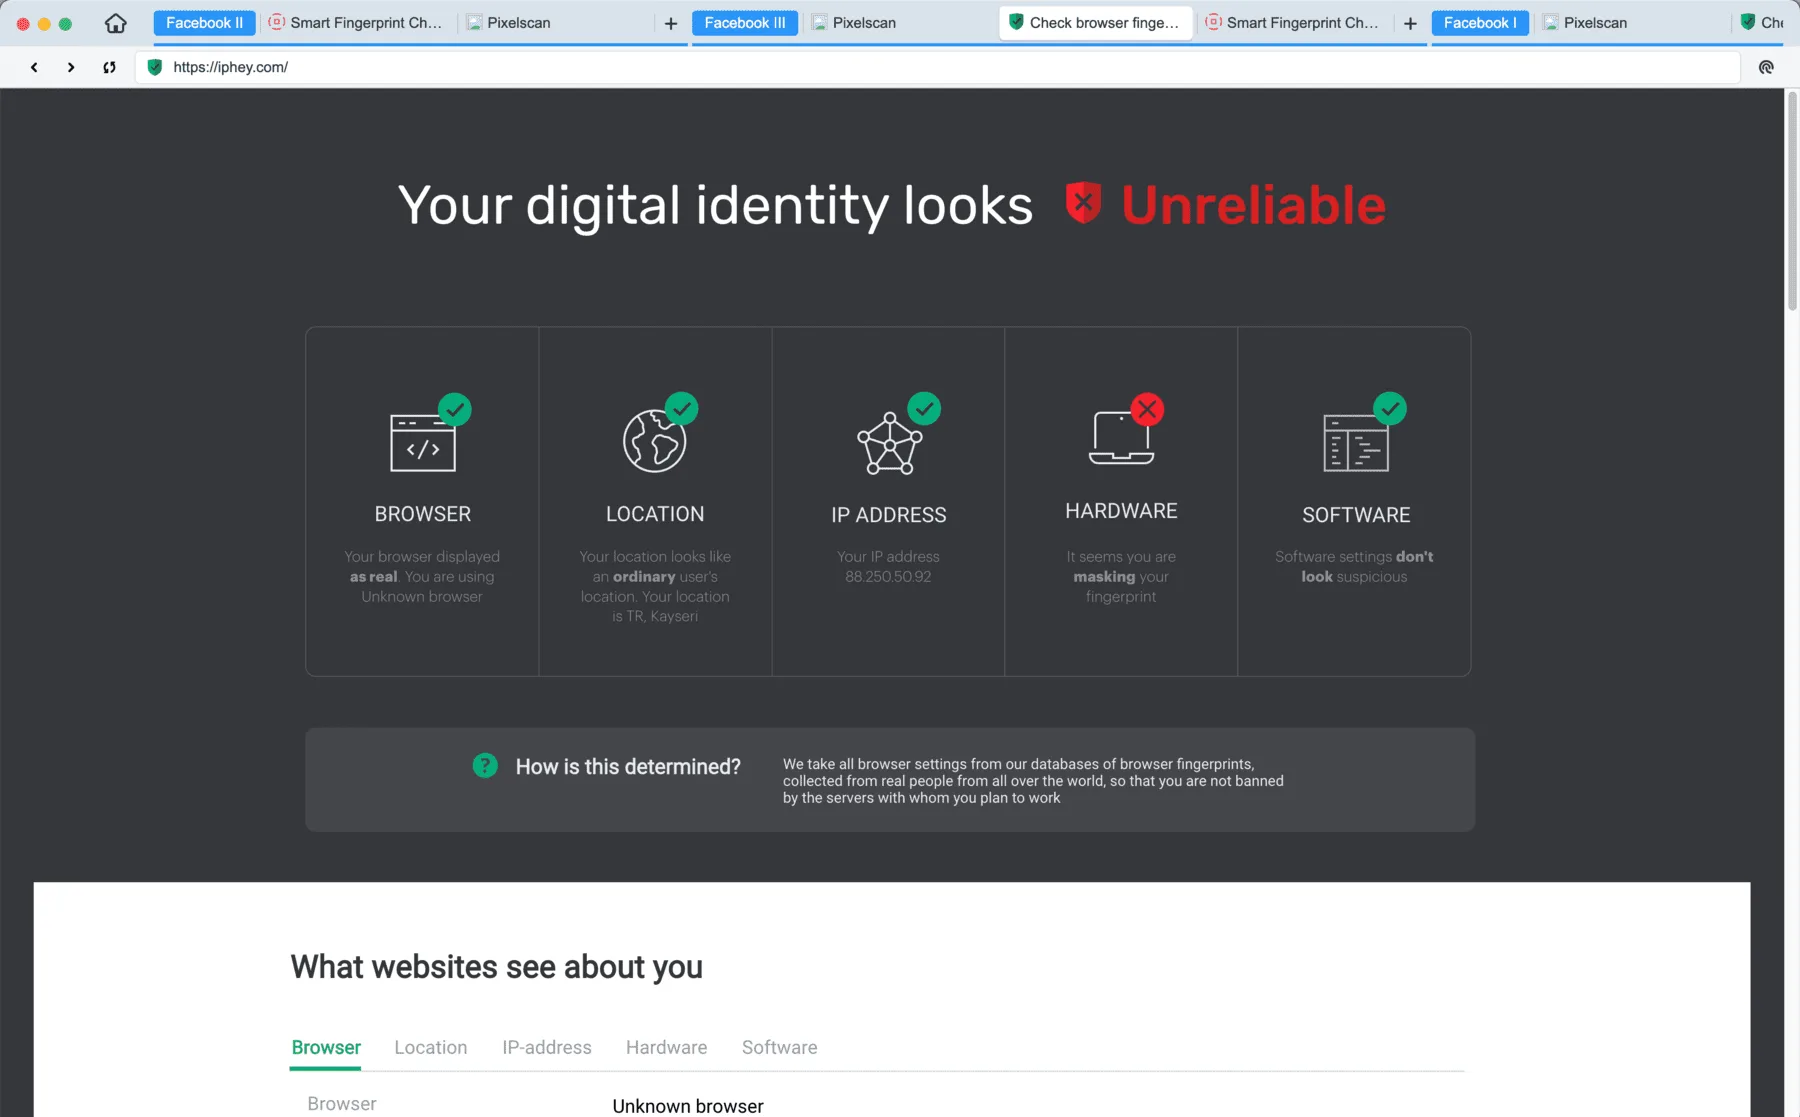Click 'How is this determined?' text
This screenshot has width=1800, height=1117.
click(628, 767)
